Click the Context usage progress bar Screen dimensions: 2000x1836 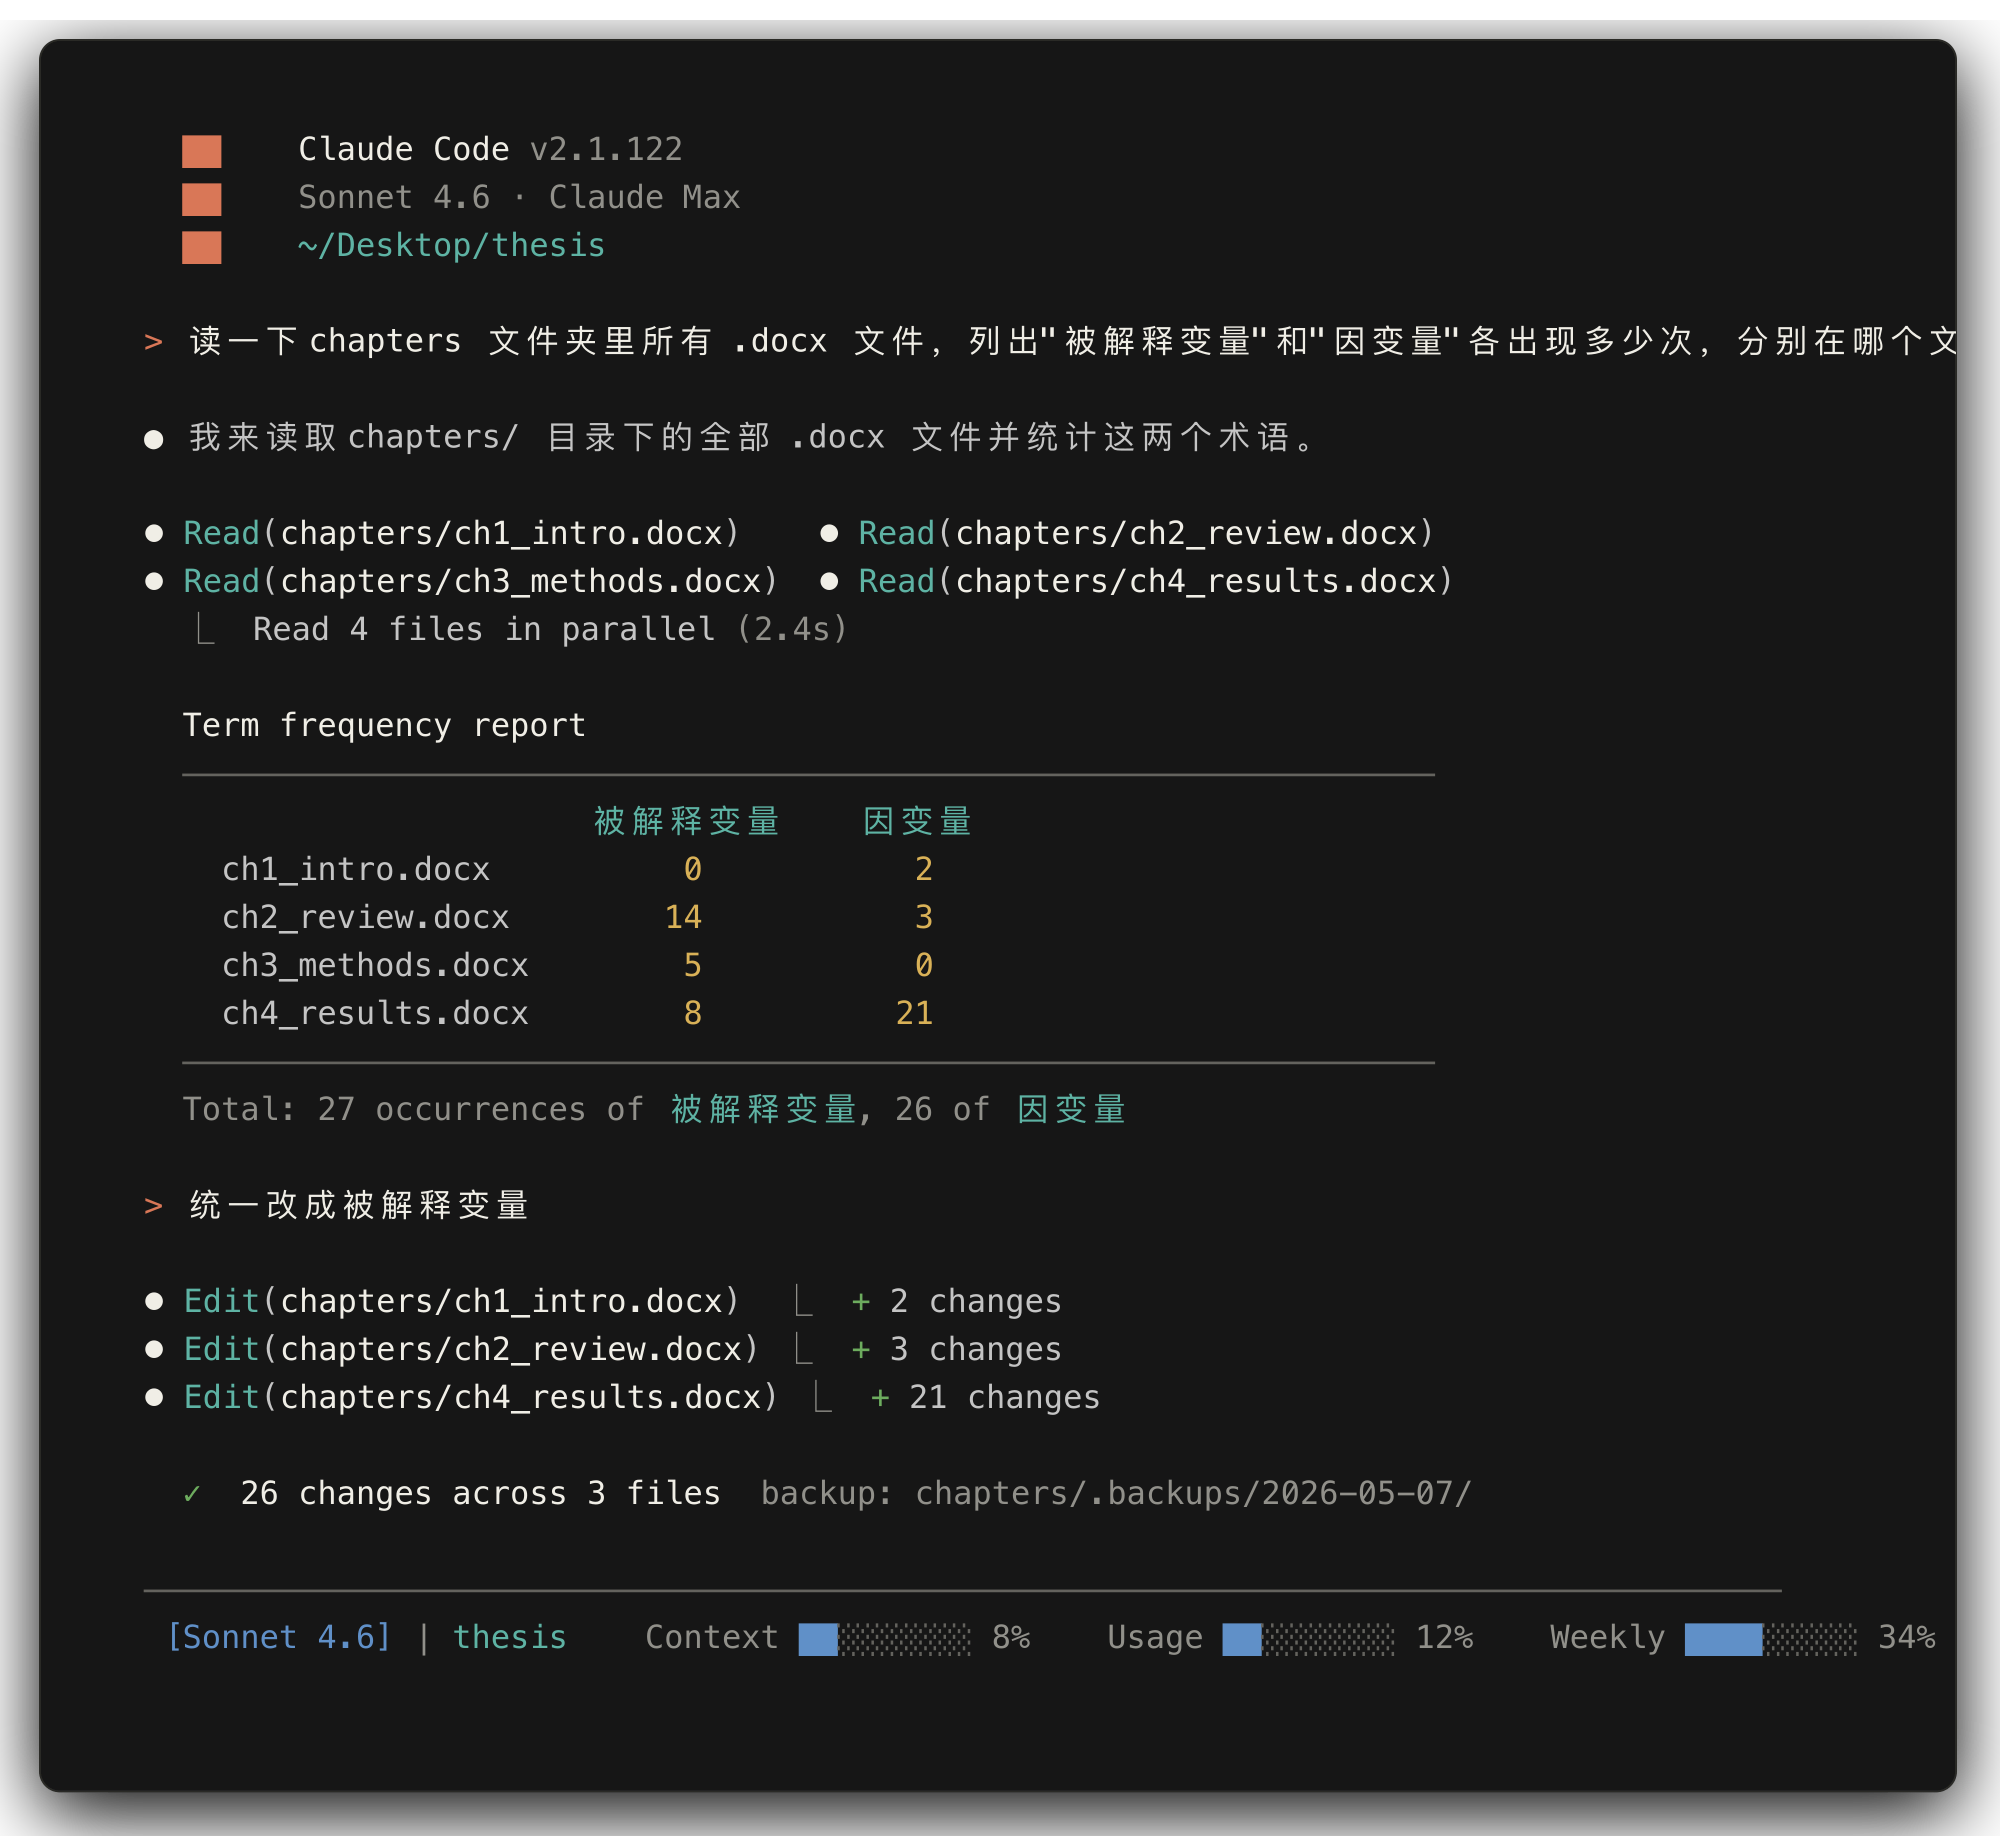885,1640
